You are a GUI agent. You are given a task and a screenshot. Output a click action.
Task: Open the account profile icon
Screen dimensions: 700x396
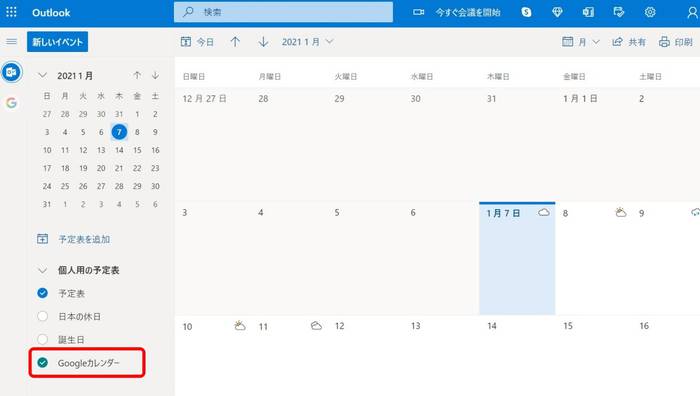click(692, 13)
